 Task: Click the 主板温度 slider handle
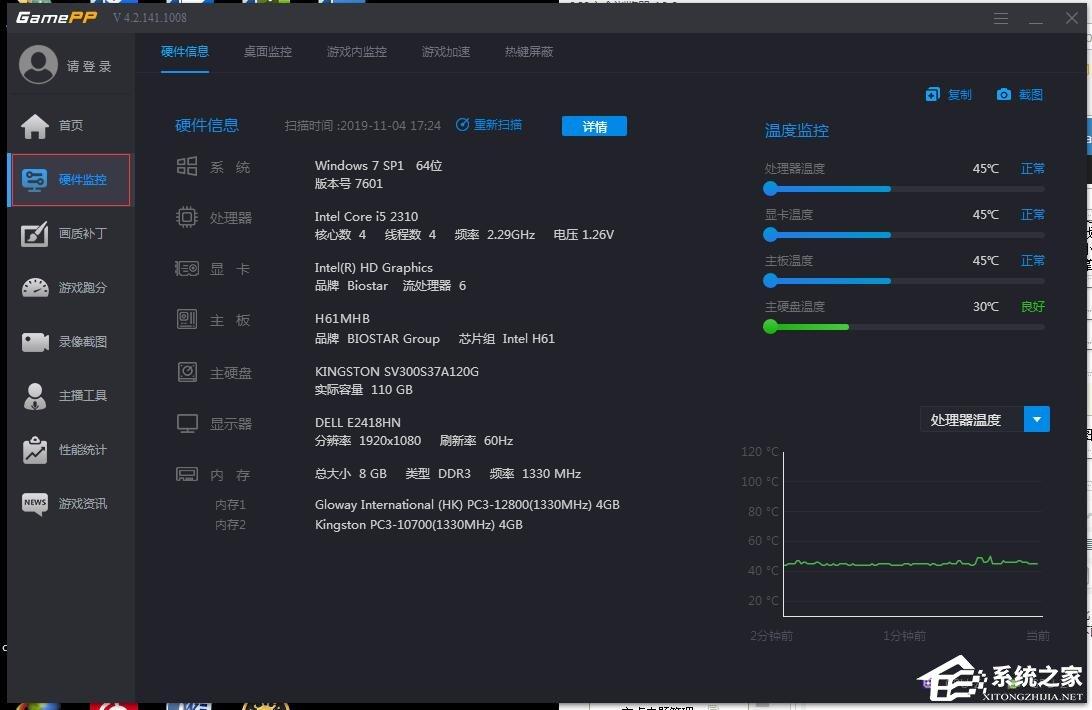tap(770, 281)
